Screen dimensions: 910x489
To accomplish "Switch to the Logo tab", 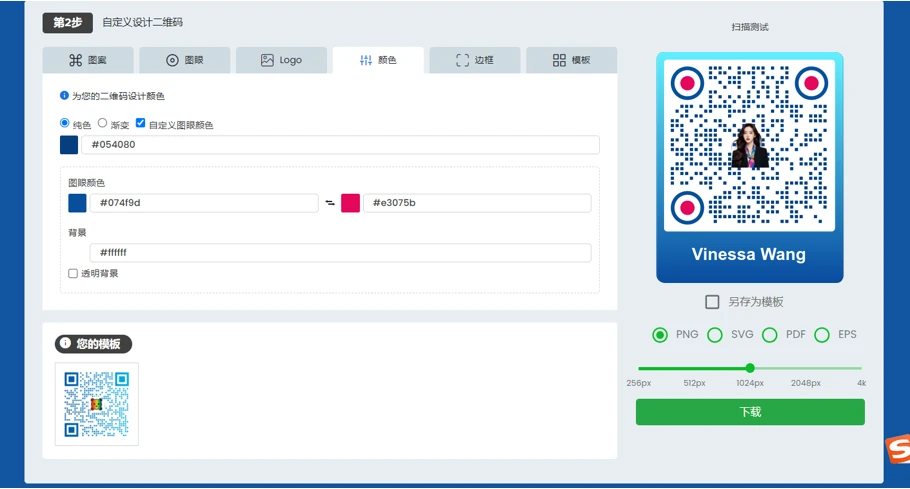I will (281, 60).
